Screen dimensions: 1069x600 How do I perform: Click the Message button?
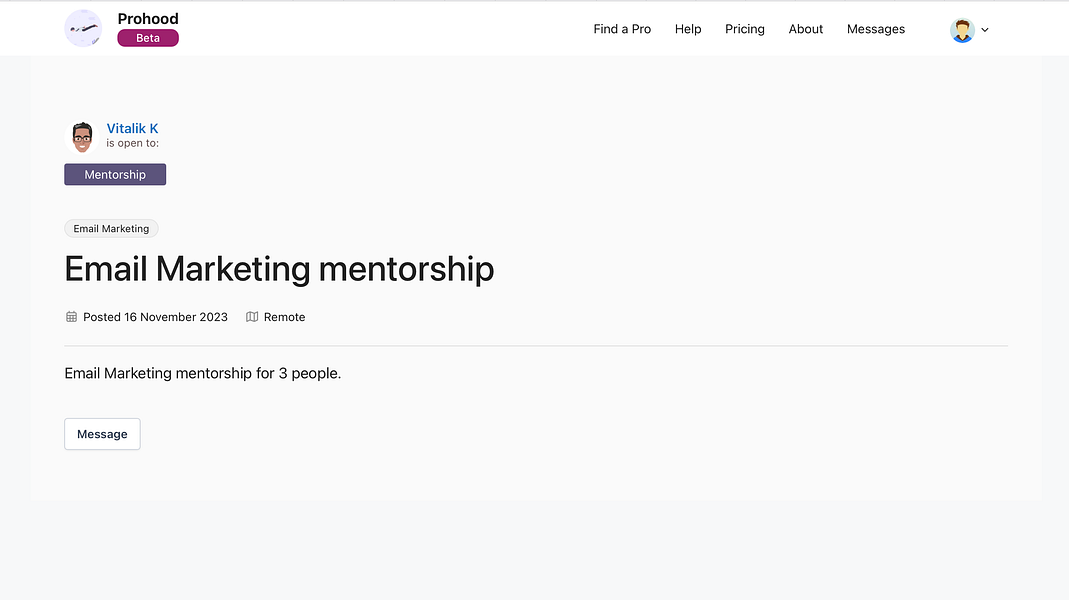[x=102, y=434]
